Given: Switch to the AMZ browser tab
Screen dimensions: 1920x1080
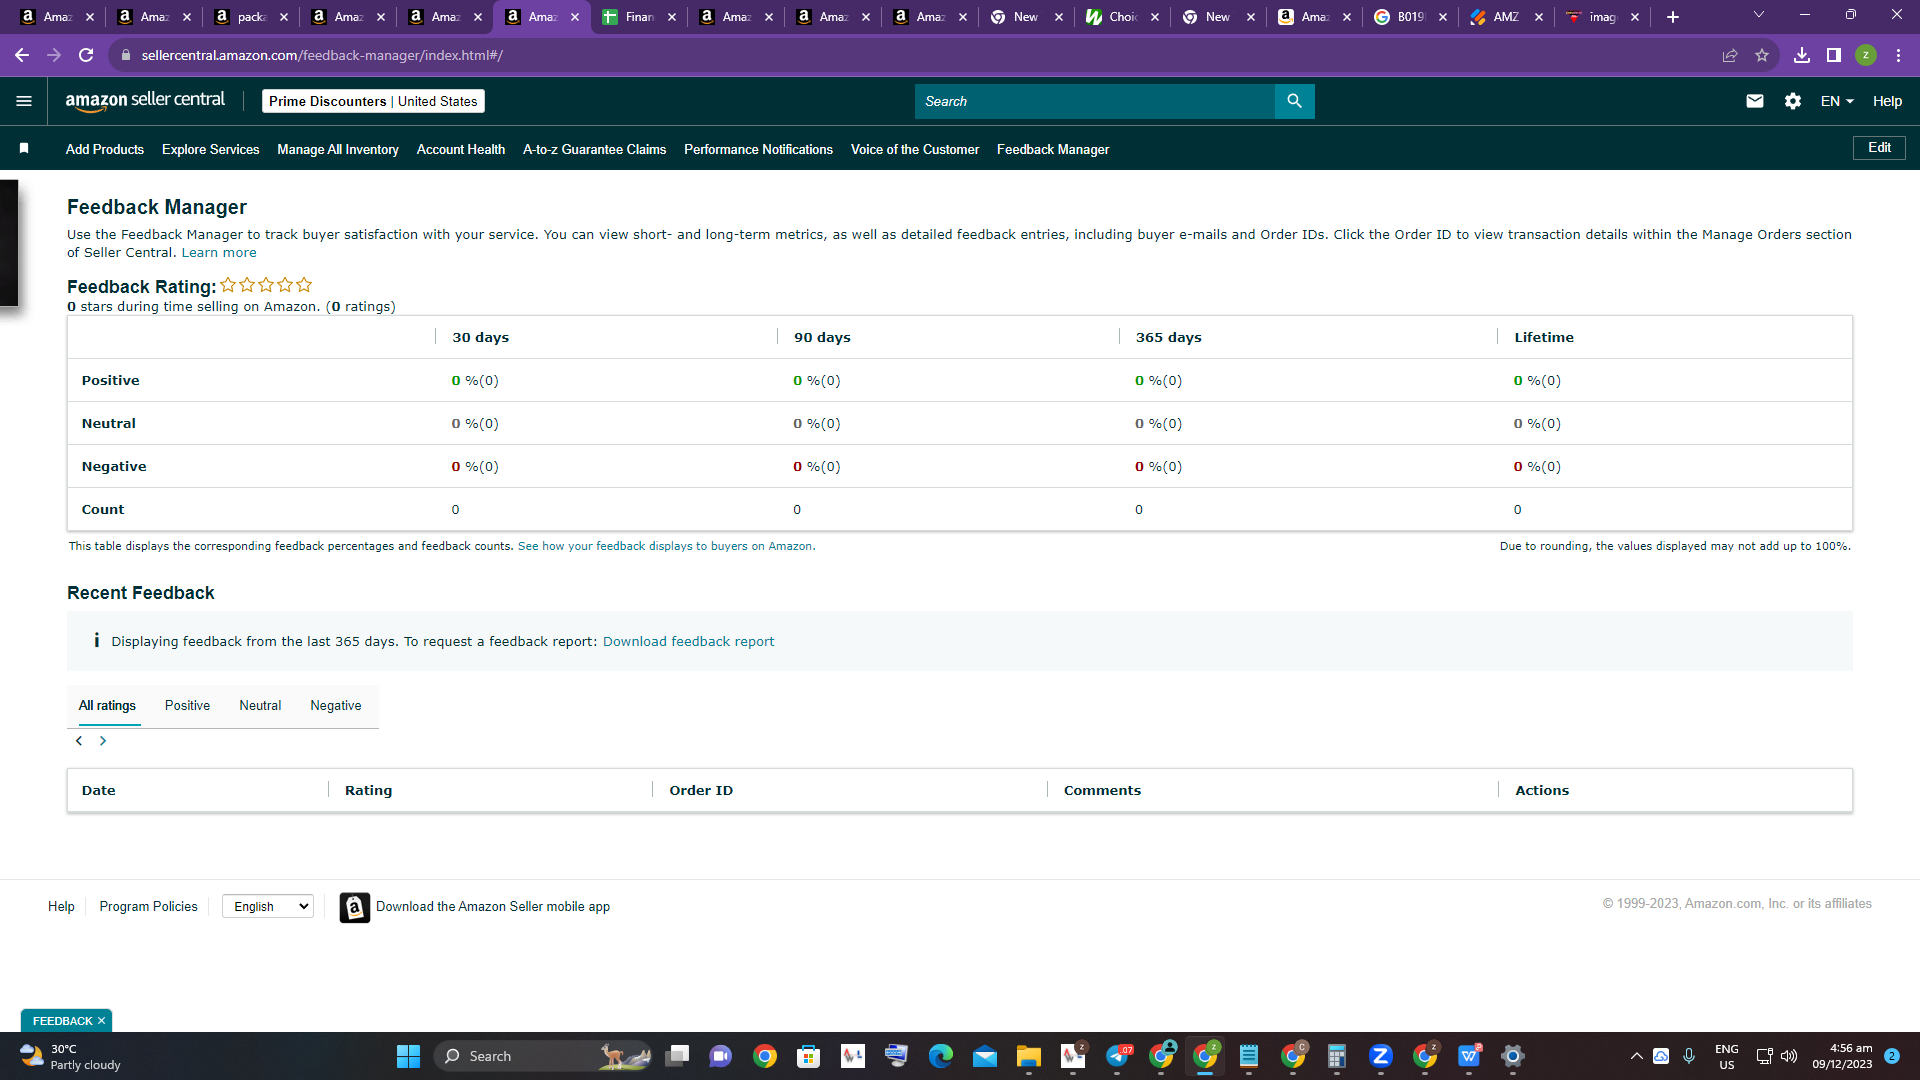Looking at the screenshot, I should point(1506,17).
